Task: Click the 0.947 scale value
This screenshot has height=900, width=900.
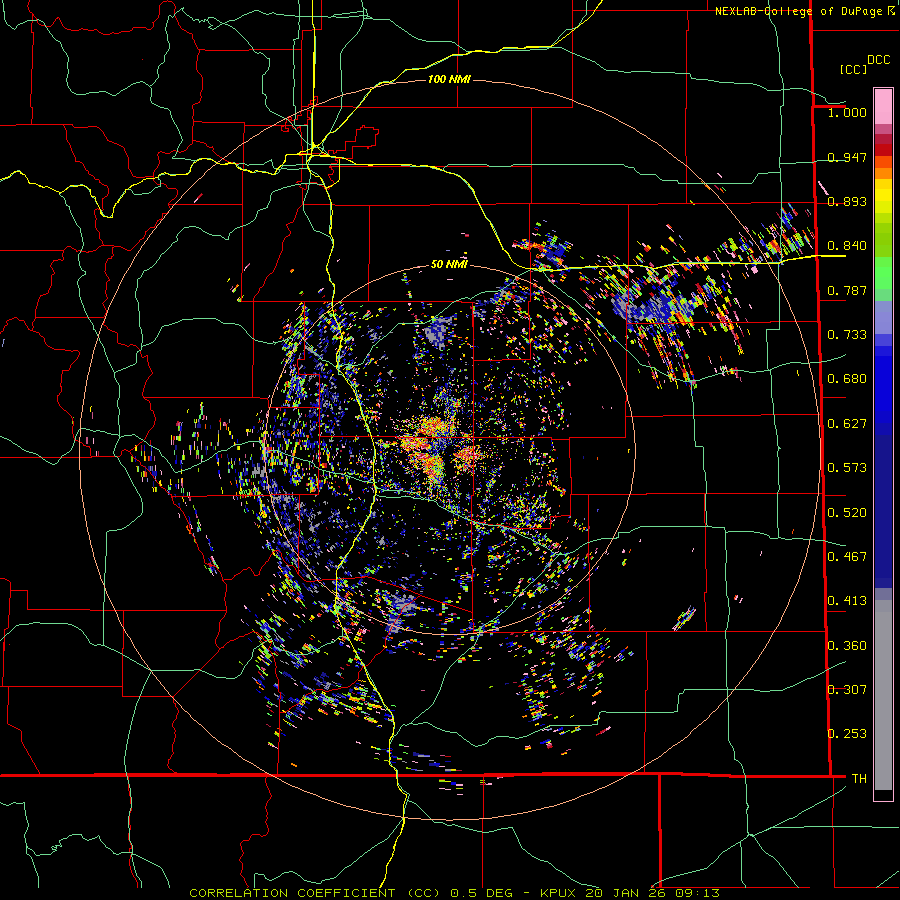Action: coord(847,157)
